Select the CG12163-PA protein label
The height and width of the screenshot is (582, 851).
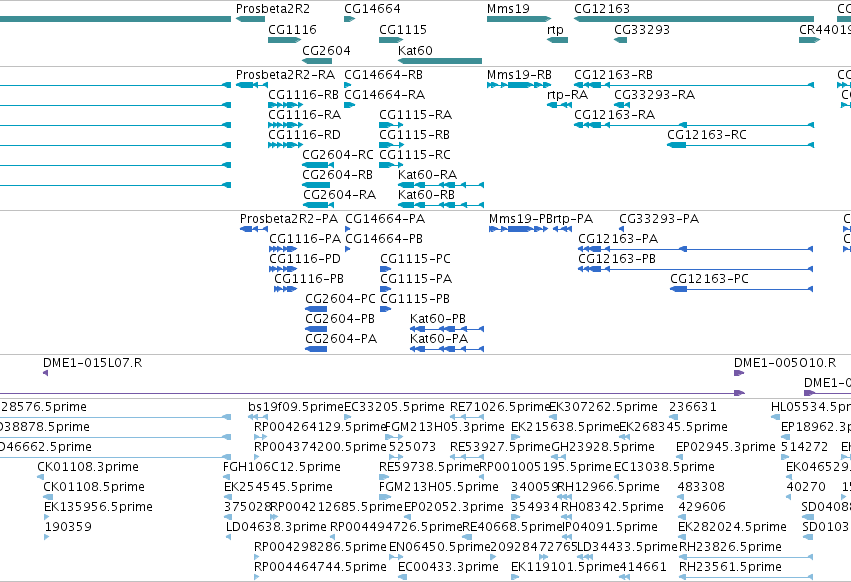point(618,239)
